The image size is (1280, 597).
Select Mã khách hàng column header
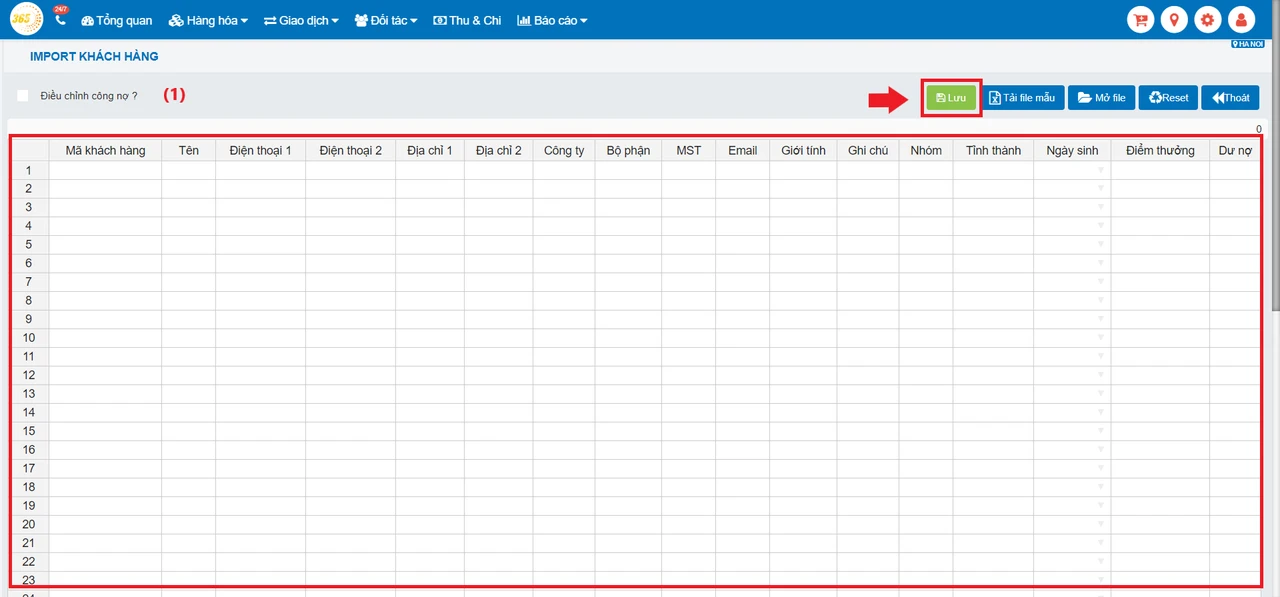point(105,151)
